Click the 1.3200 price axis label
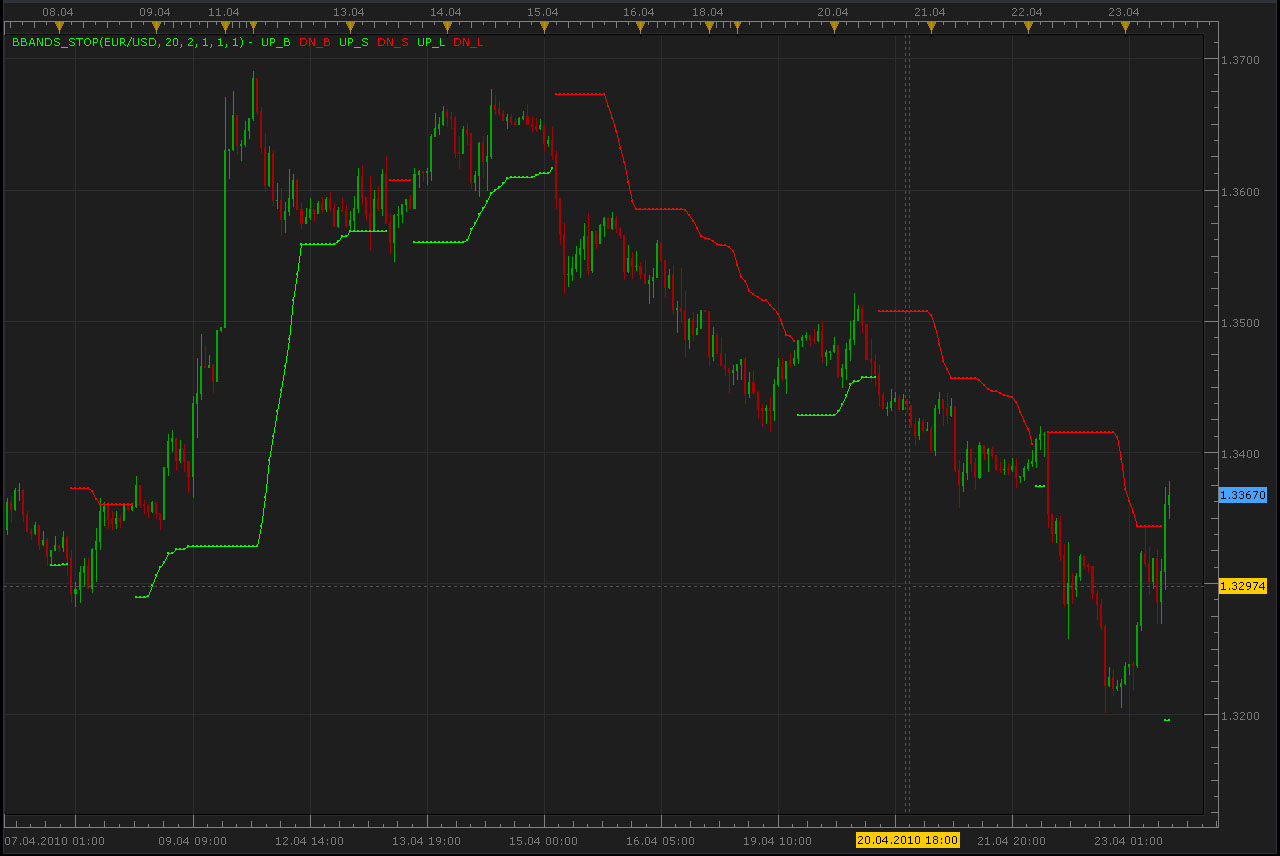 pyautogui.click(x=1241, y=716)
